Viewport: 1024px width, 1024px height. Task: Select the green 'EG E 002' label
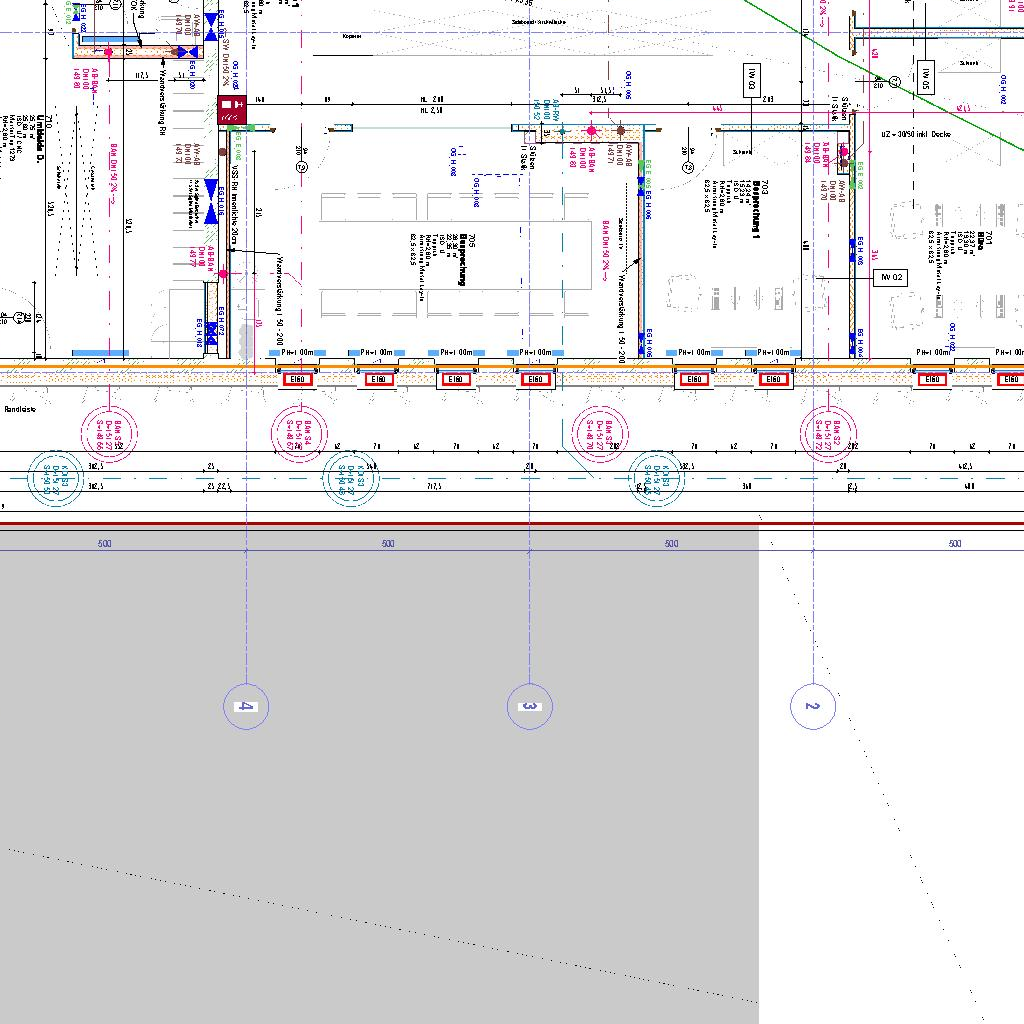coord(860,176)
